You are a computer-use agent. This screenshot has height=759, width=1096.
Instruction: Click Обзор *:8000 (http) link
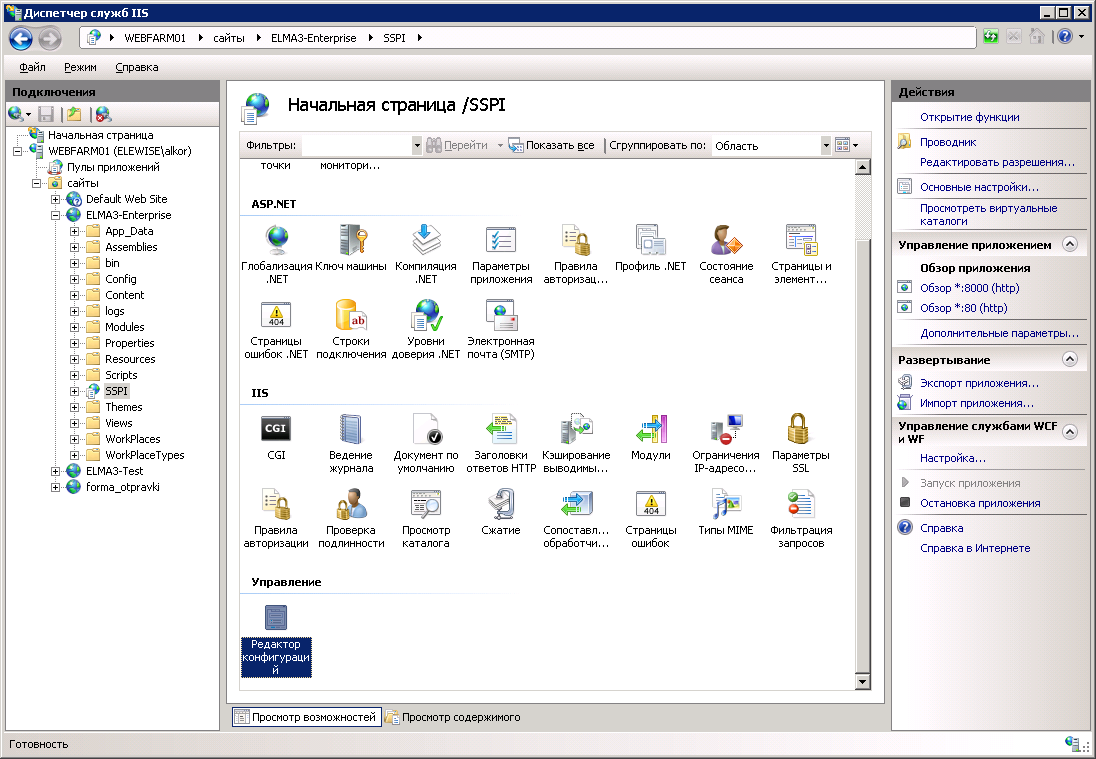point(963,288)
